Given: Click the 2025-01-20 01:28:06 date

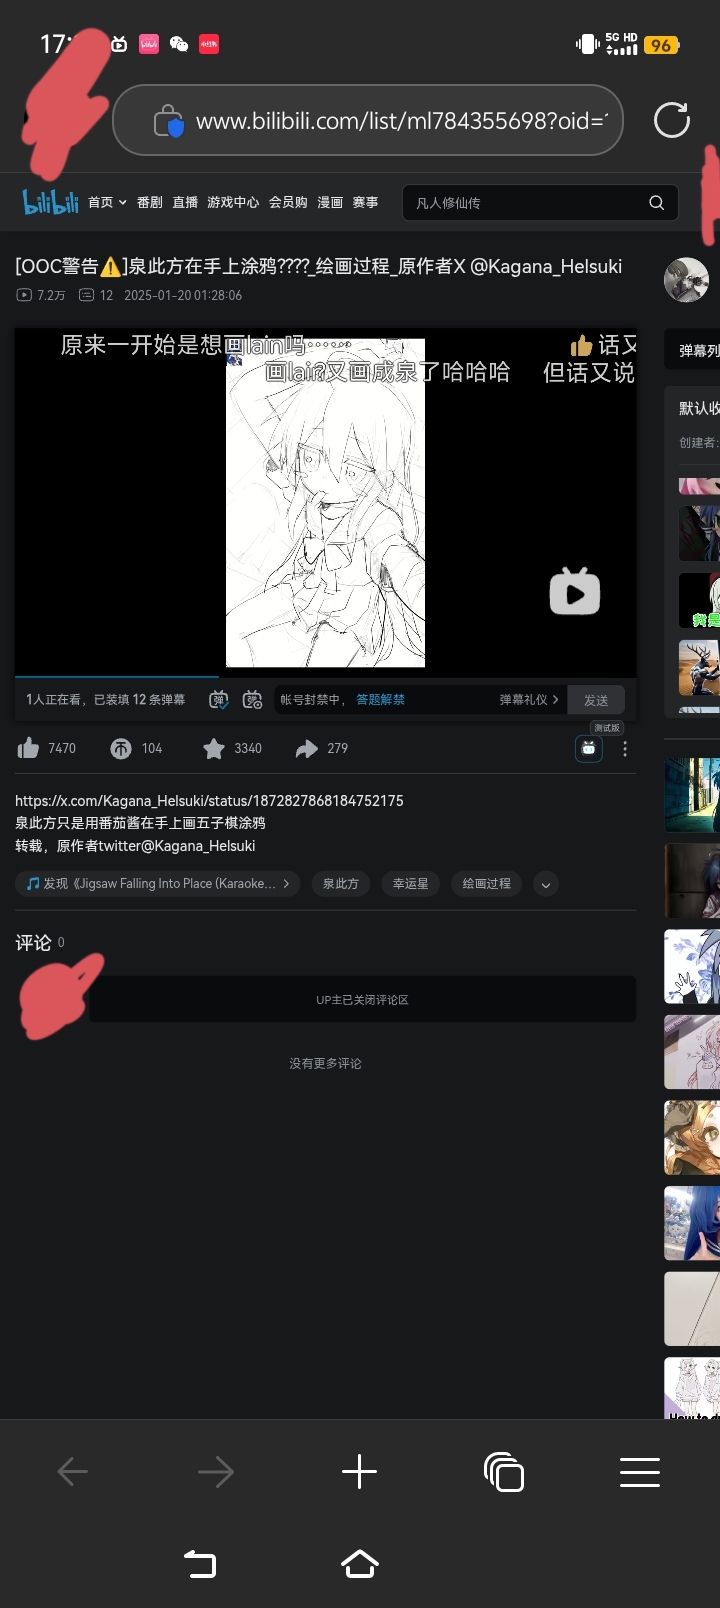Looking at the screenshot, I should (x=183, y=295).
